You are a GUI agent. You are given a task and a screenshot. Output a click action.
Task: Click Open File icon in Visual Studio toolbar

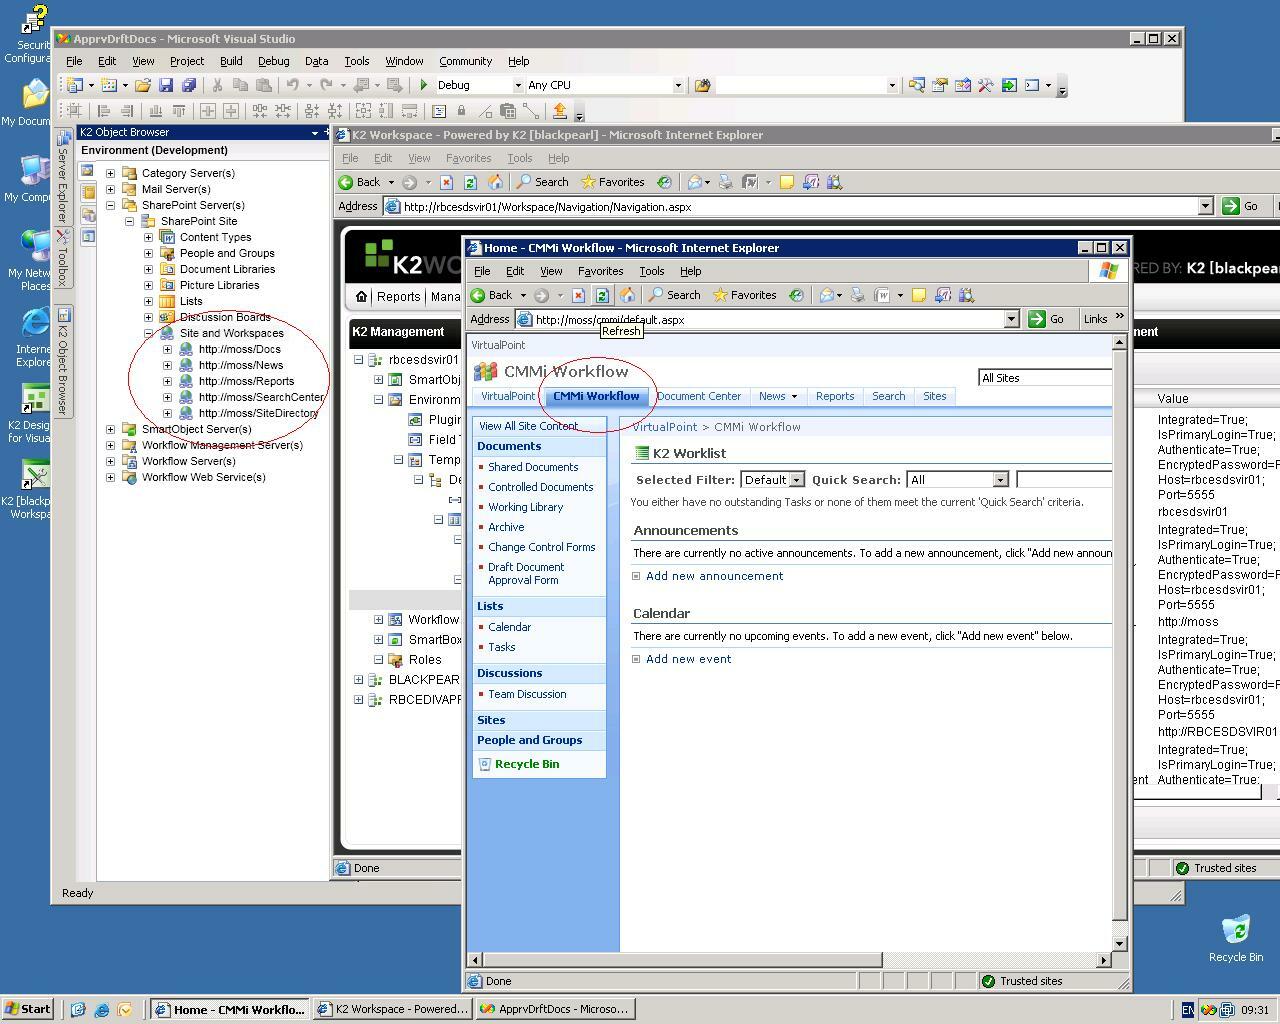click(143, 85)
